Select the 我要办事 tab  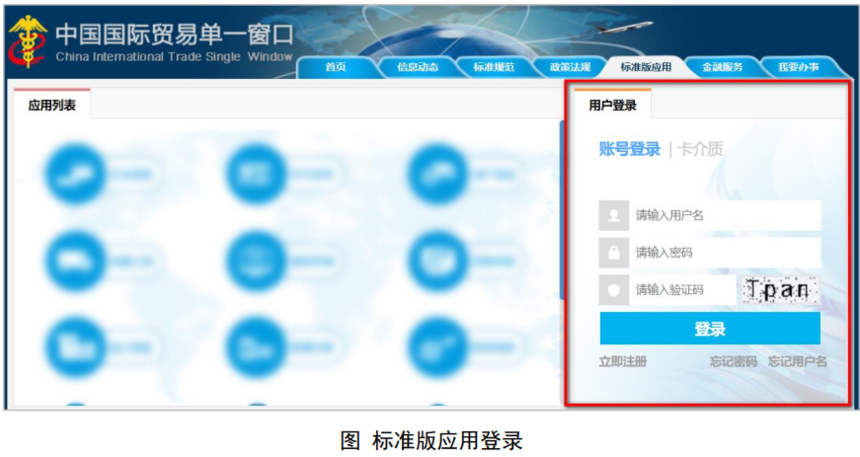pos(798,67)
